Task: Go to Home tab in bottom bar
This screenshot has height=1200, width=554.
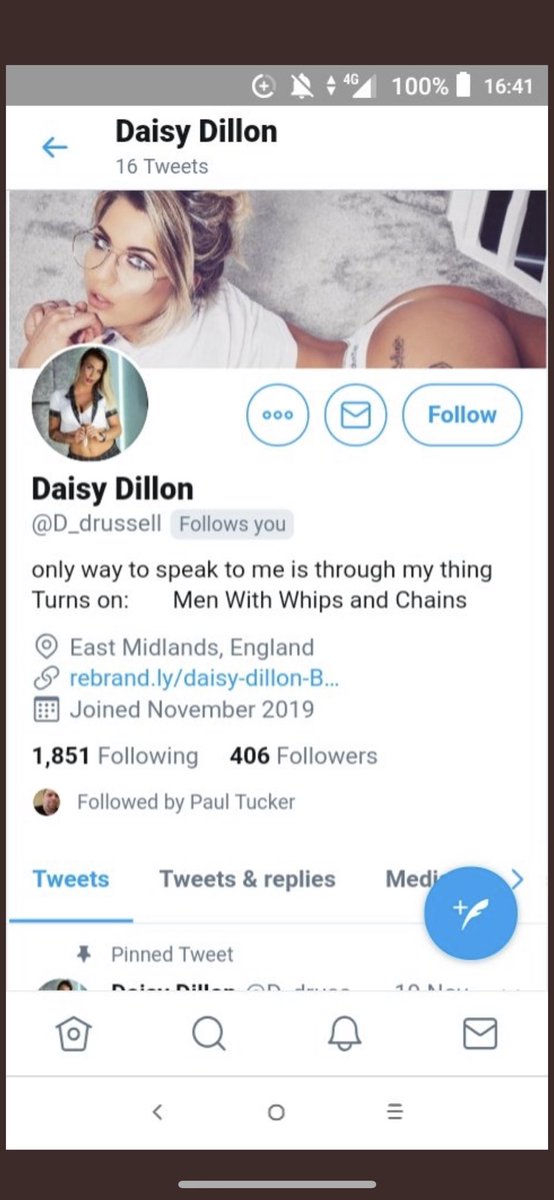Action: 73,1035
